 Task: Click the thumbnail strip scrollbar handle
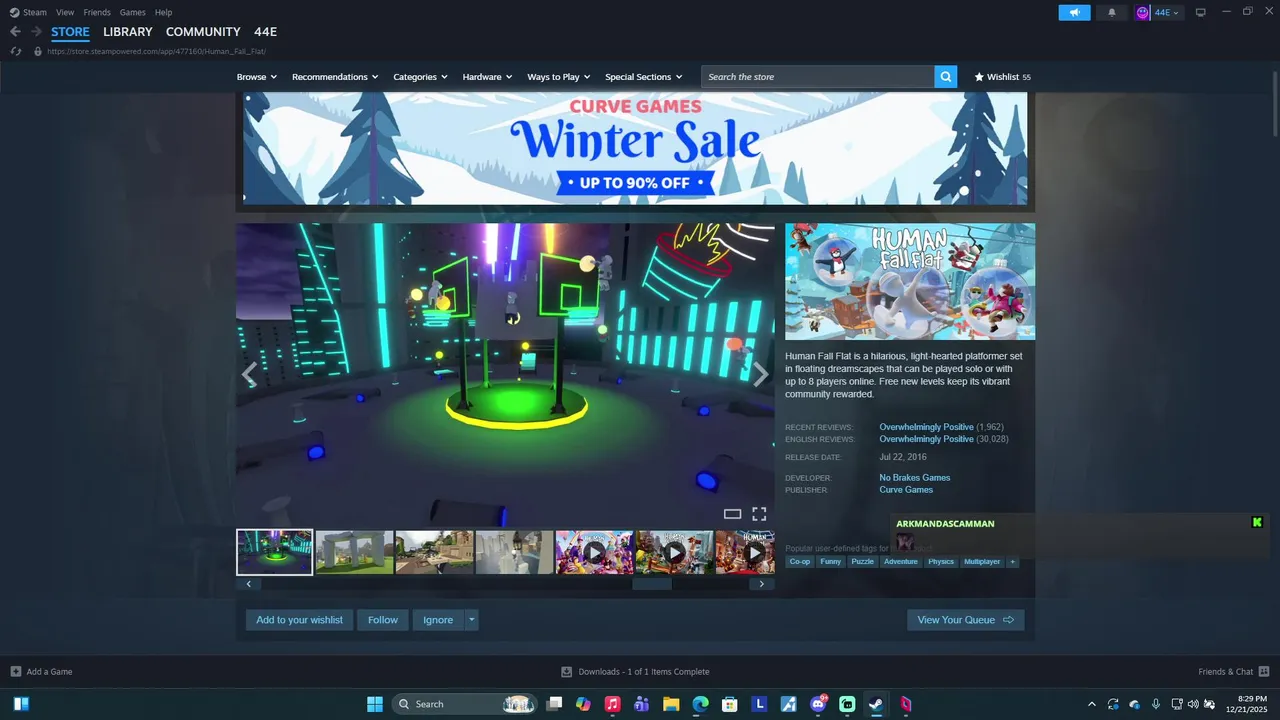click(652, 584)
